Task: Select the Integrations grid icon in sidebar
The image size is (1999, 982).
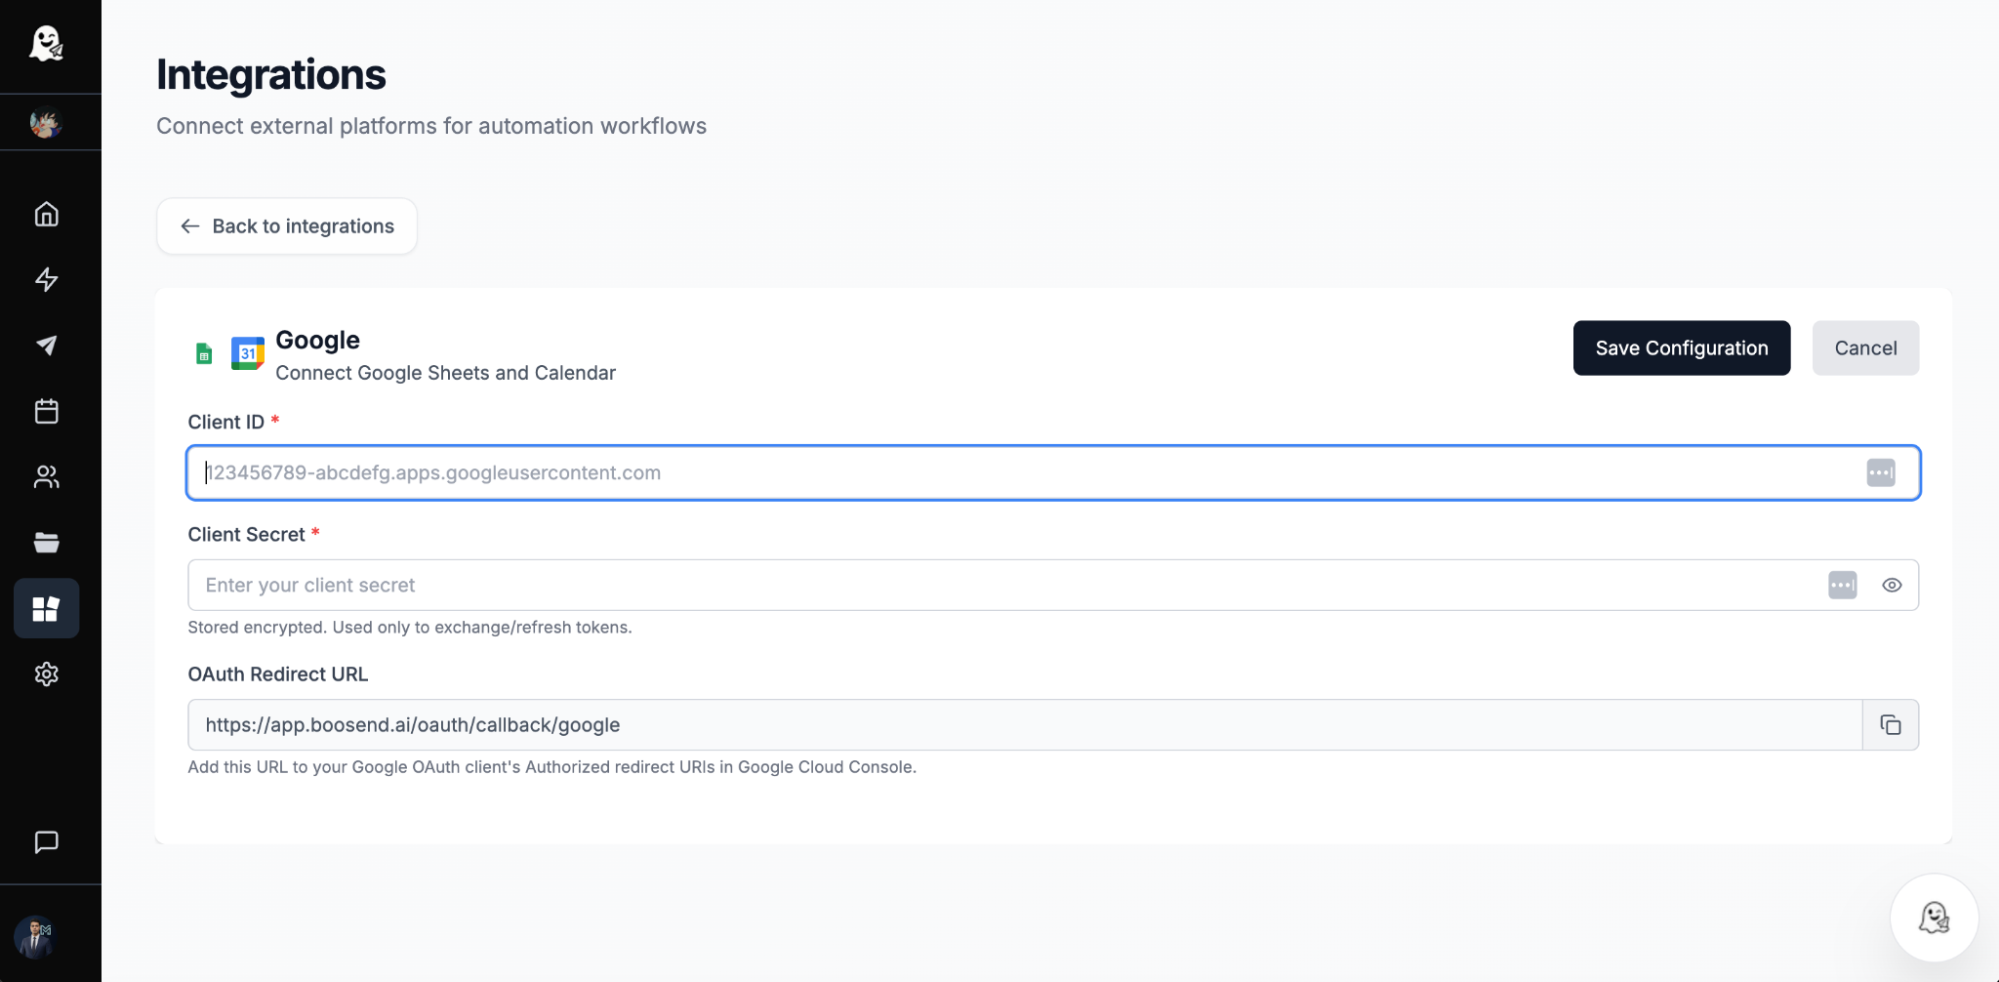Action: click(47, 608)
